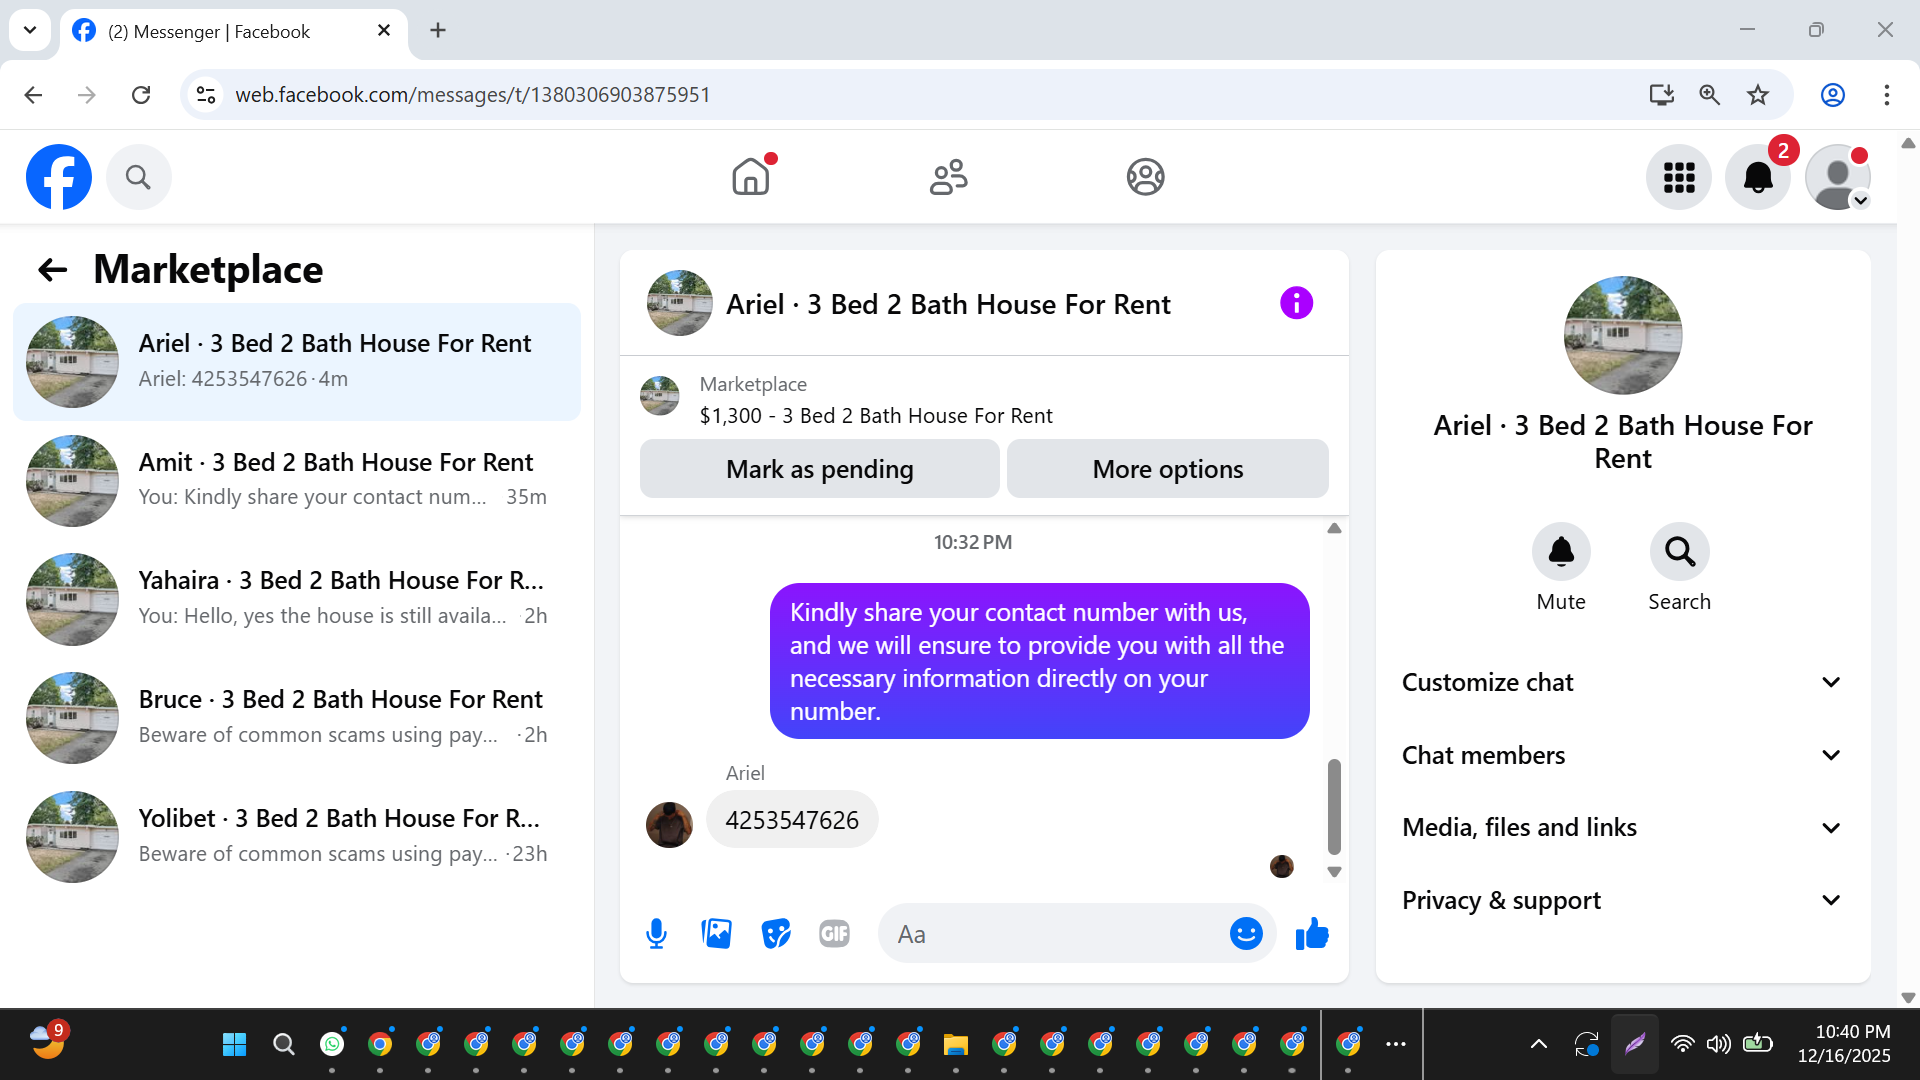Open the Groups icon in top navigation
This screenshot has height=1080, width=1920.
1145,177
